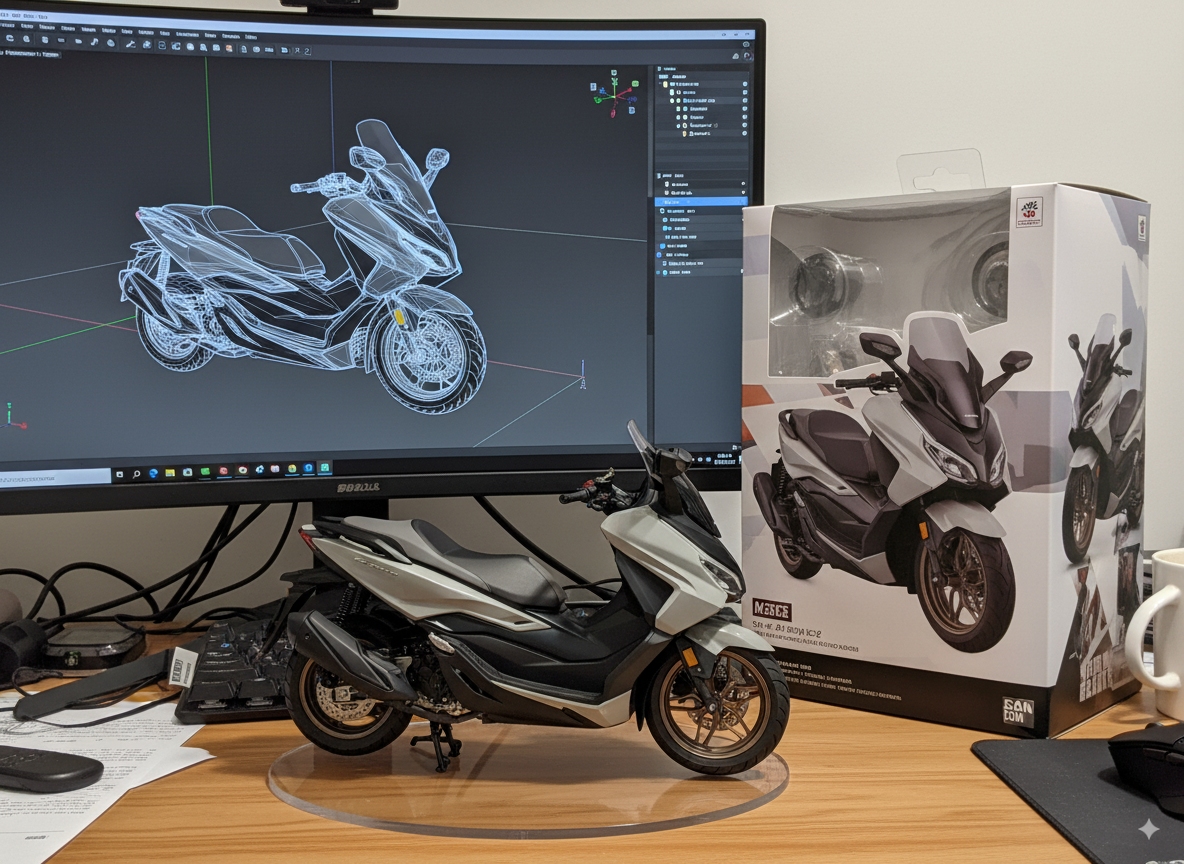Click the Windows Start button

[x=121, y=471]
